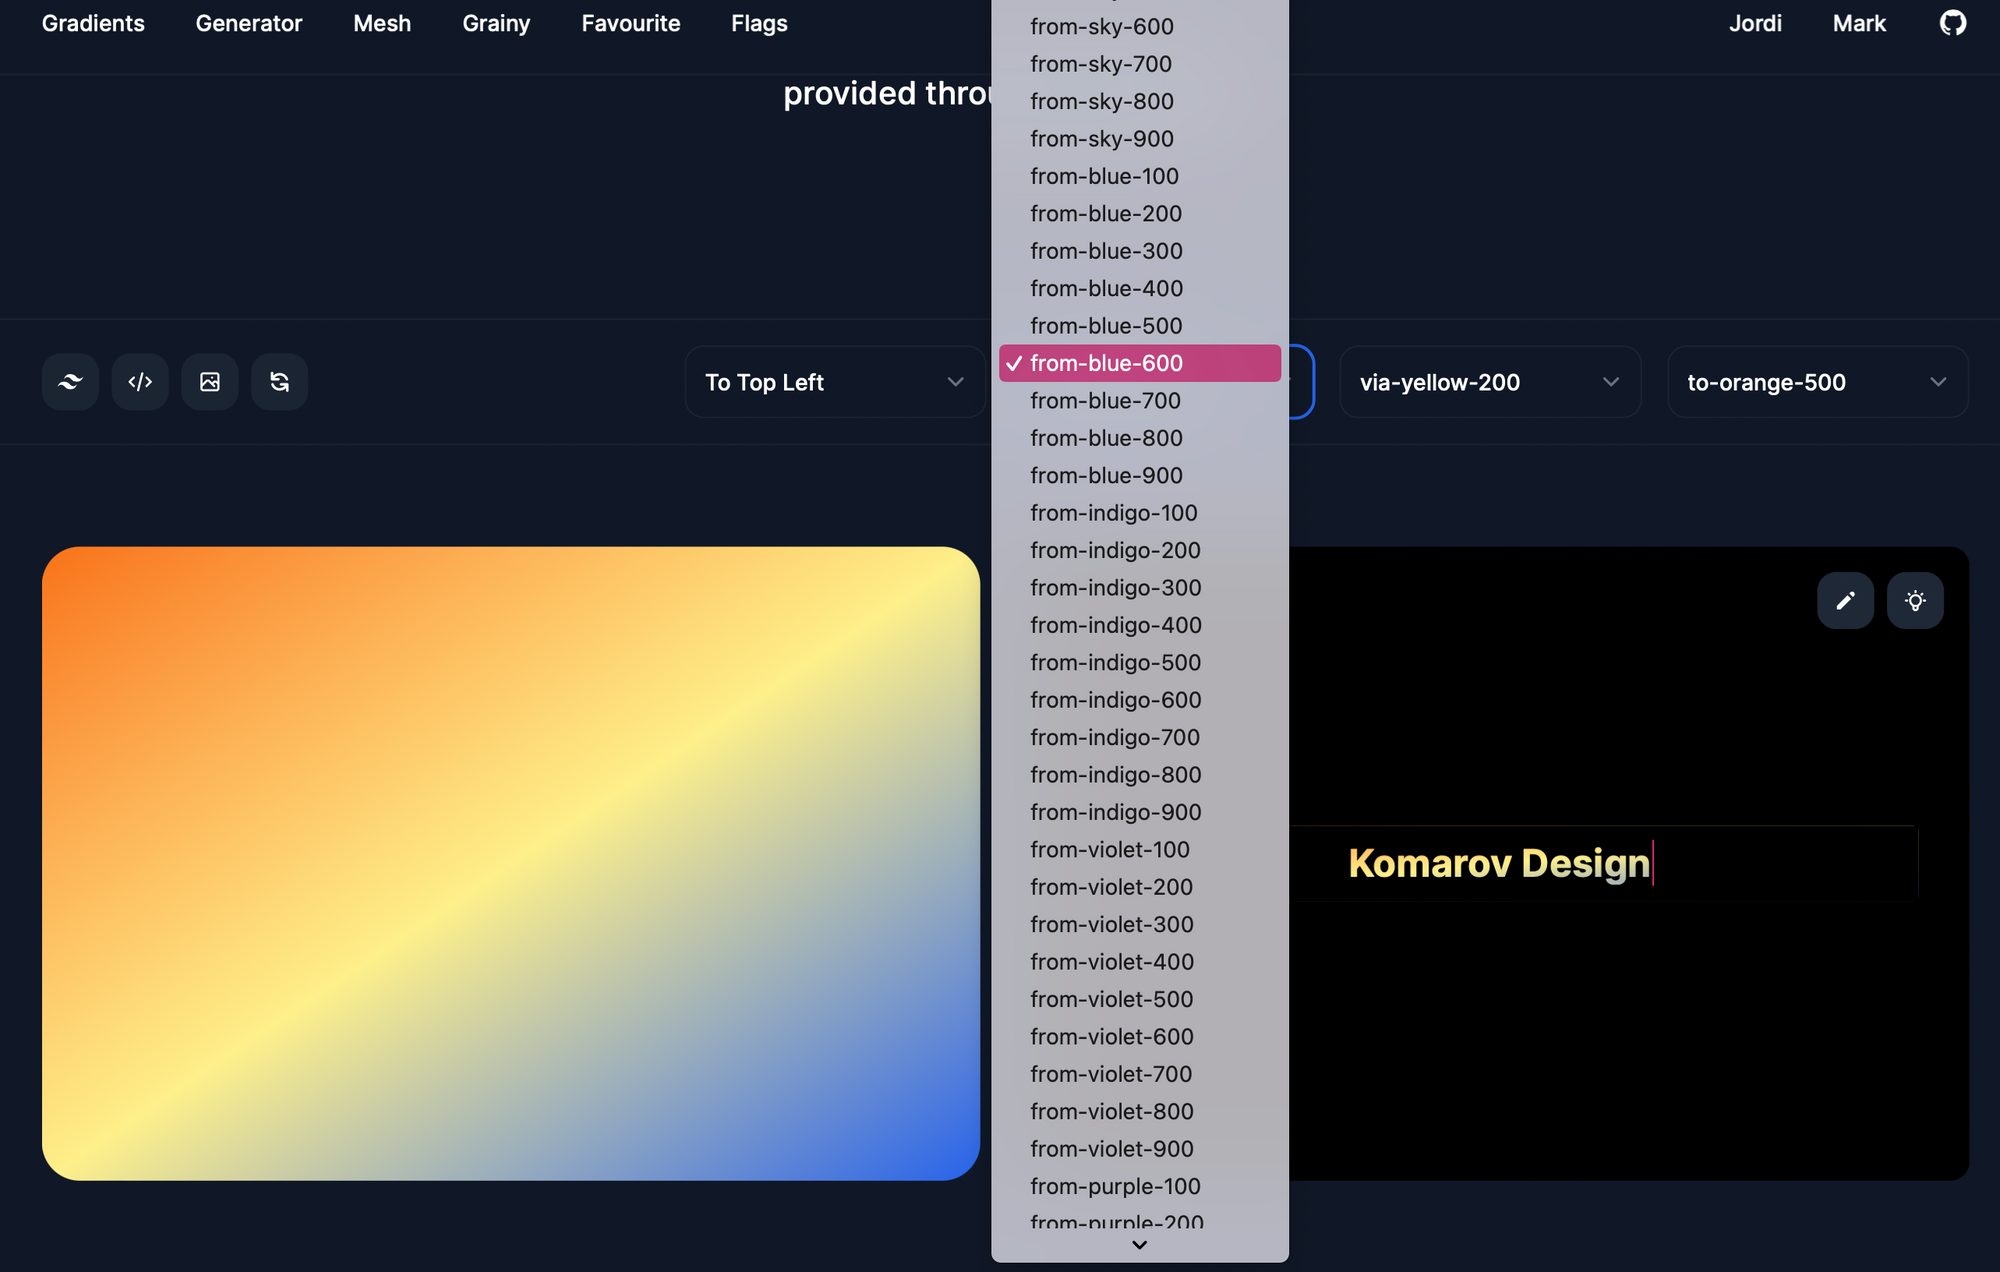Click the Komarov Design text field
This screenshot has width=2000, height=1272.
(1600, 863)
